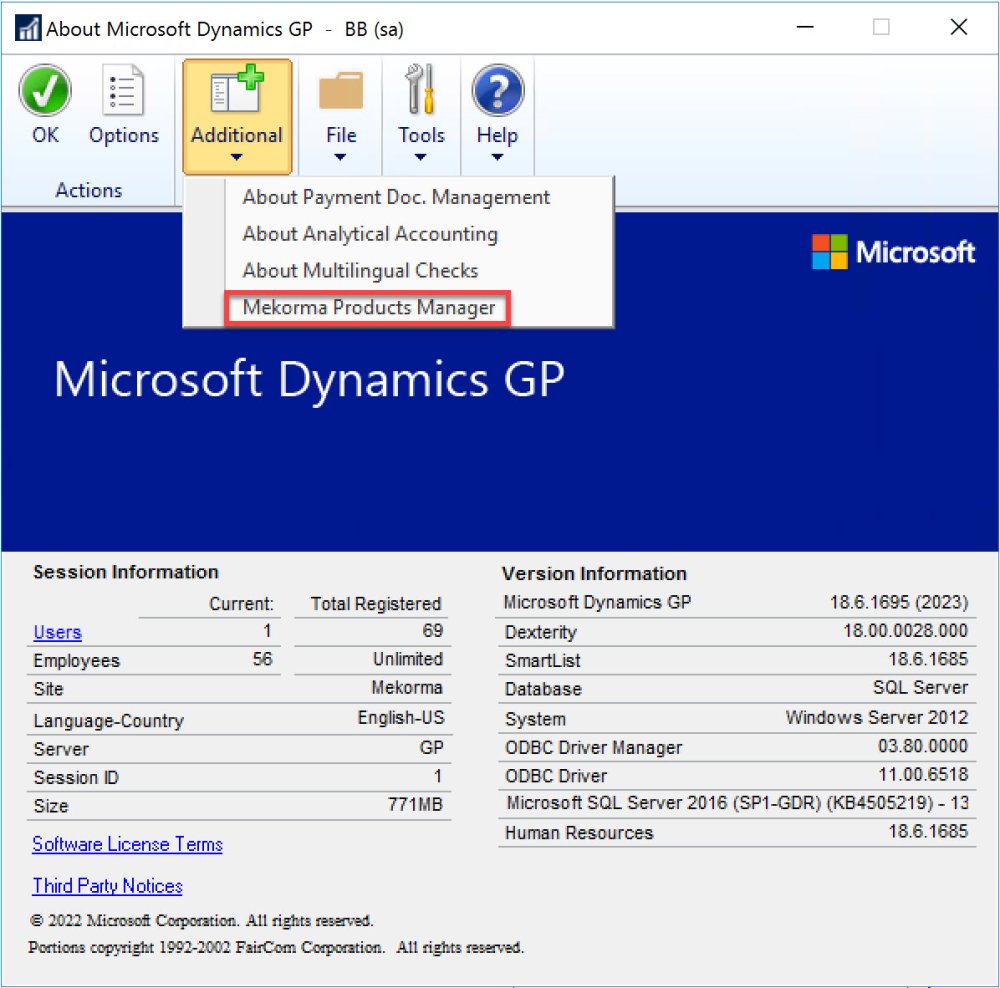This screenshot has width=1000, height=988.
Task: Click the Options label text
Action: coord(124,135)
